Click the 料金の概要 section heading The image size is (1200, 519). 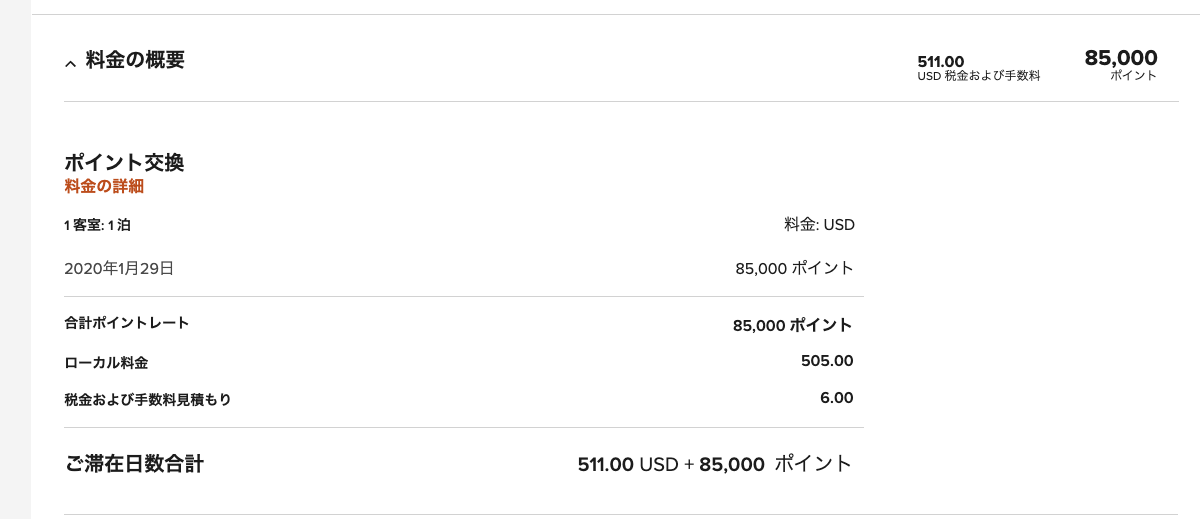pyautogui.click(x=135, y=60)
